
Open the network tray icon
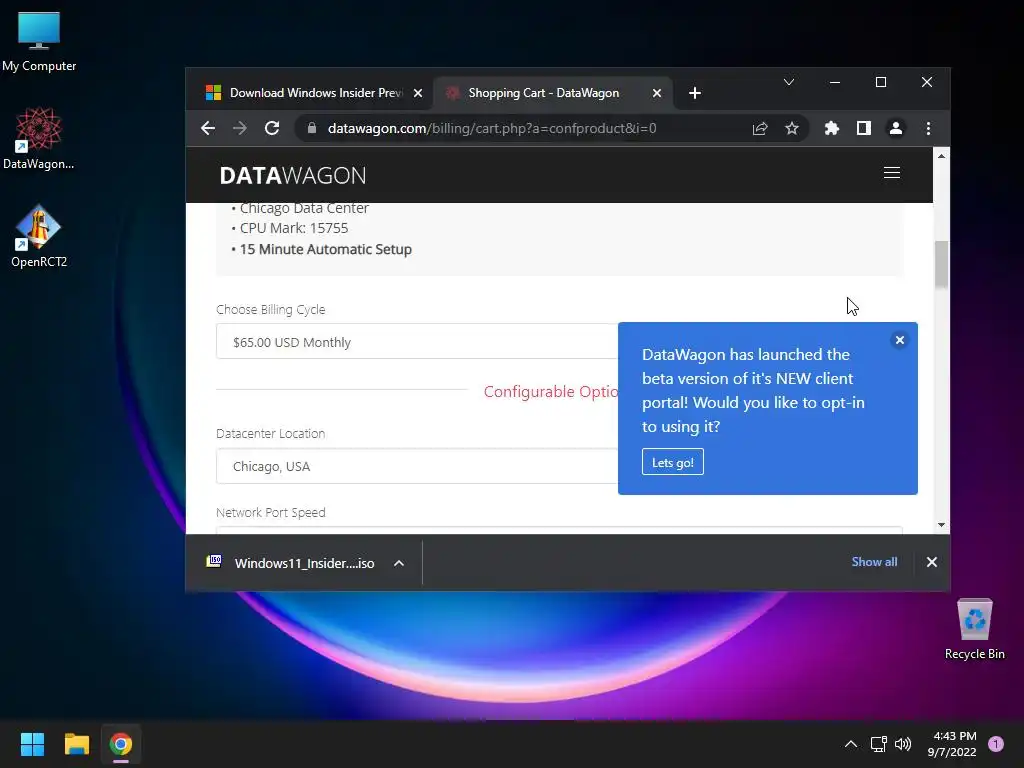click(x=878, y=744)
